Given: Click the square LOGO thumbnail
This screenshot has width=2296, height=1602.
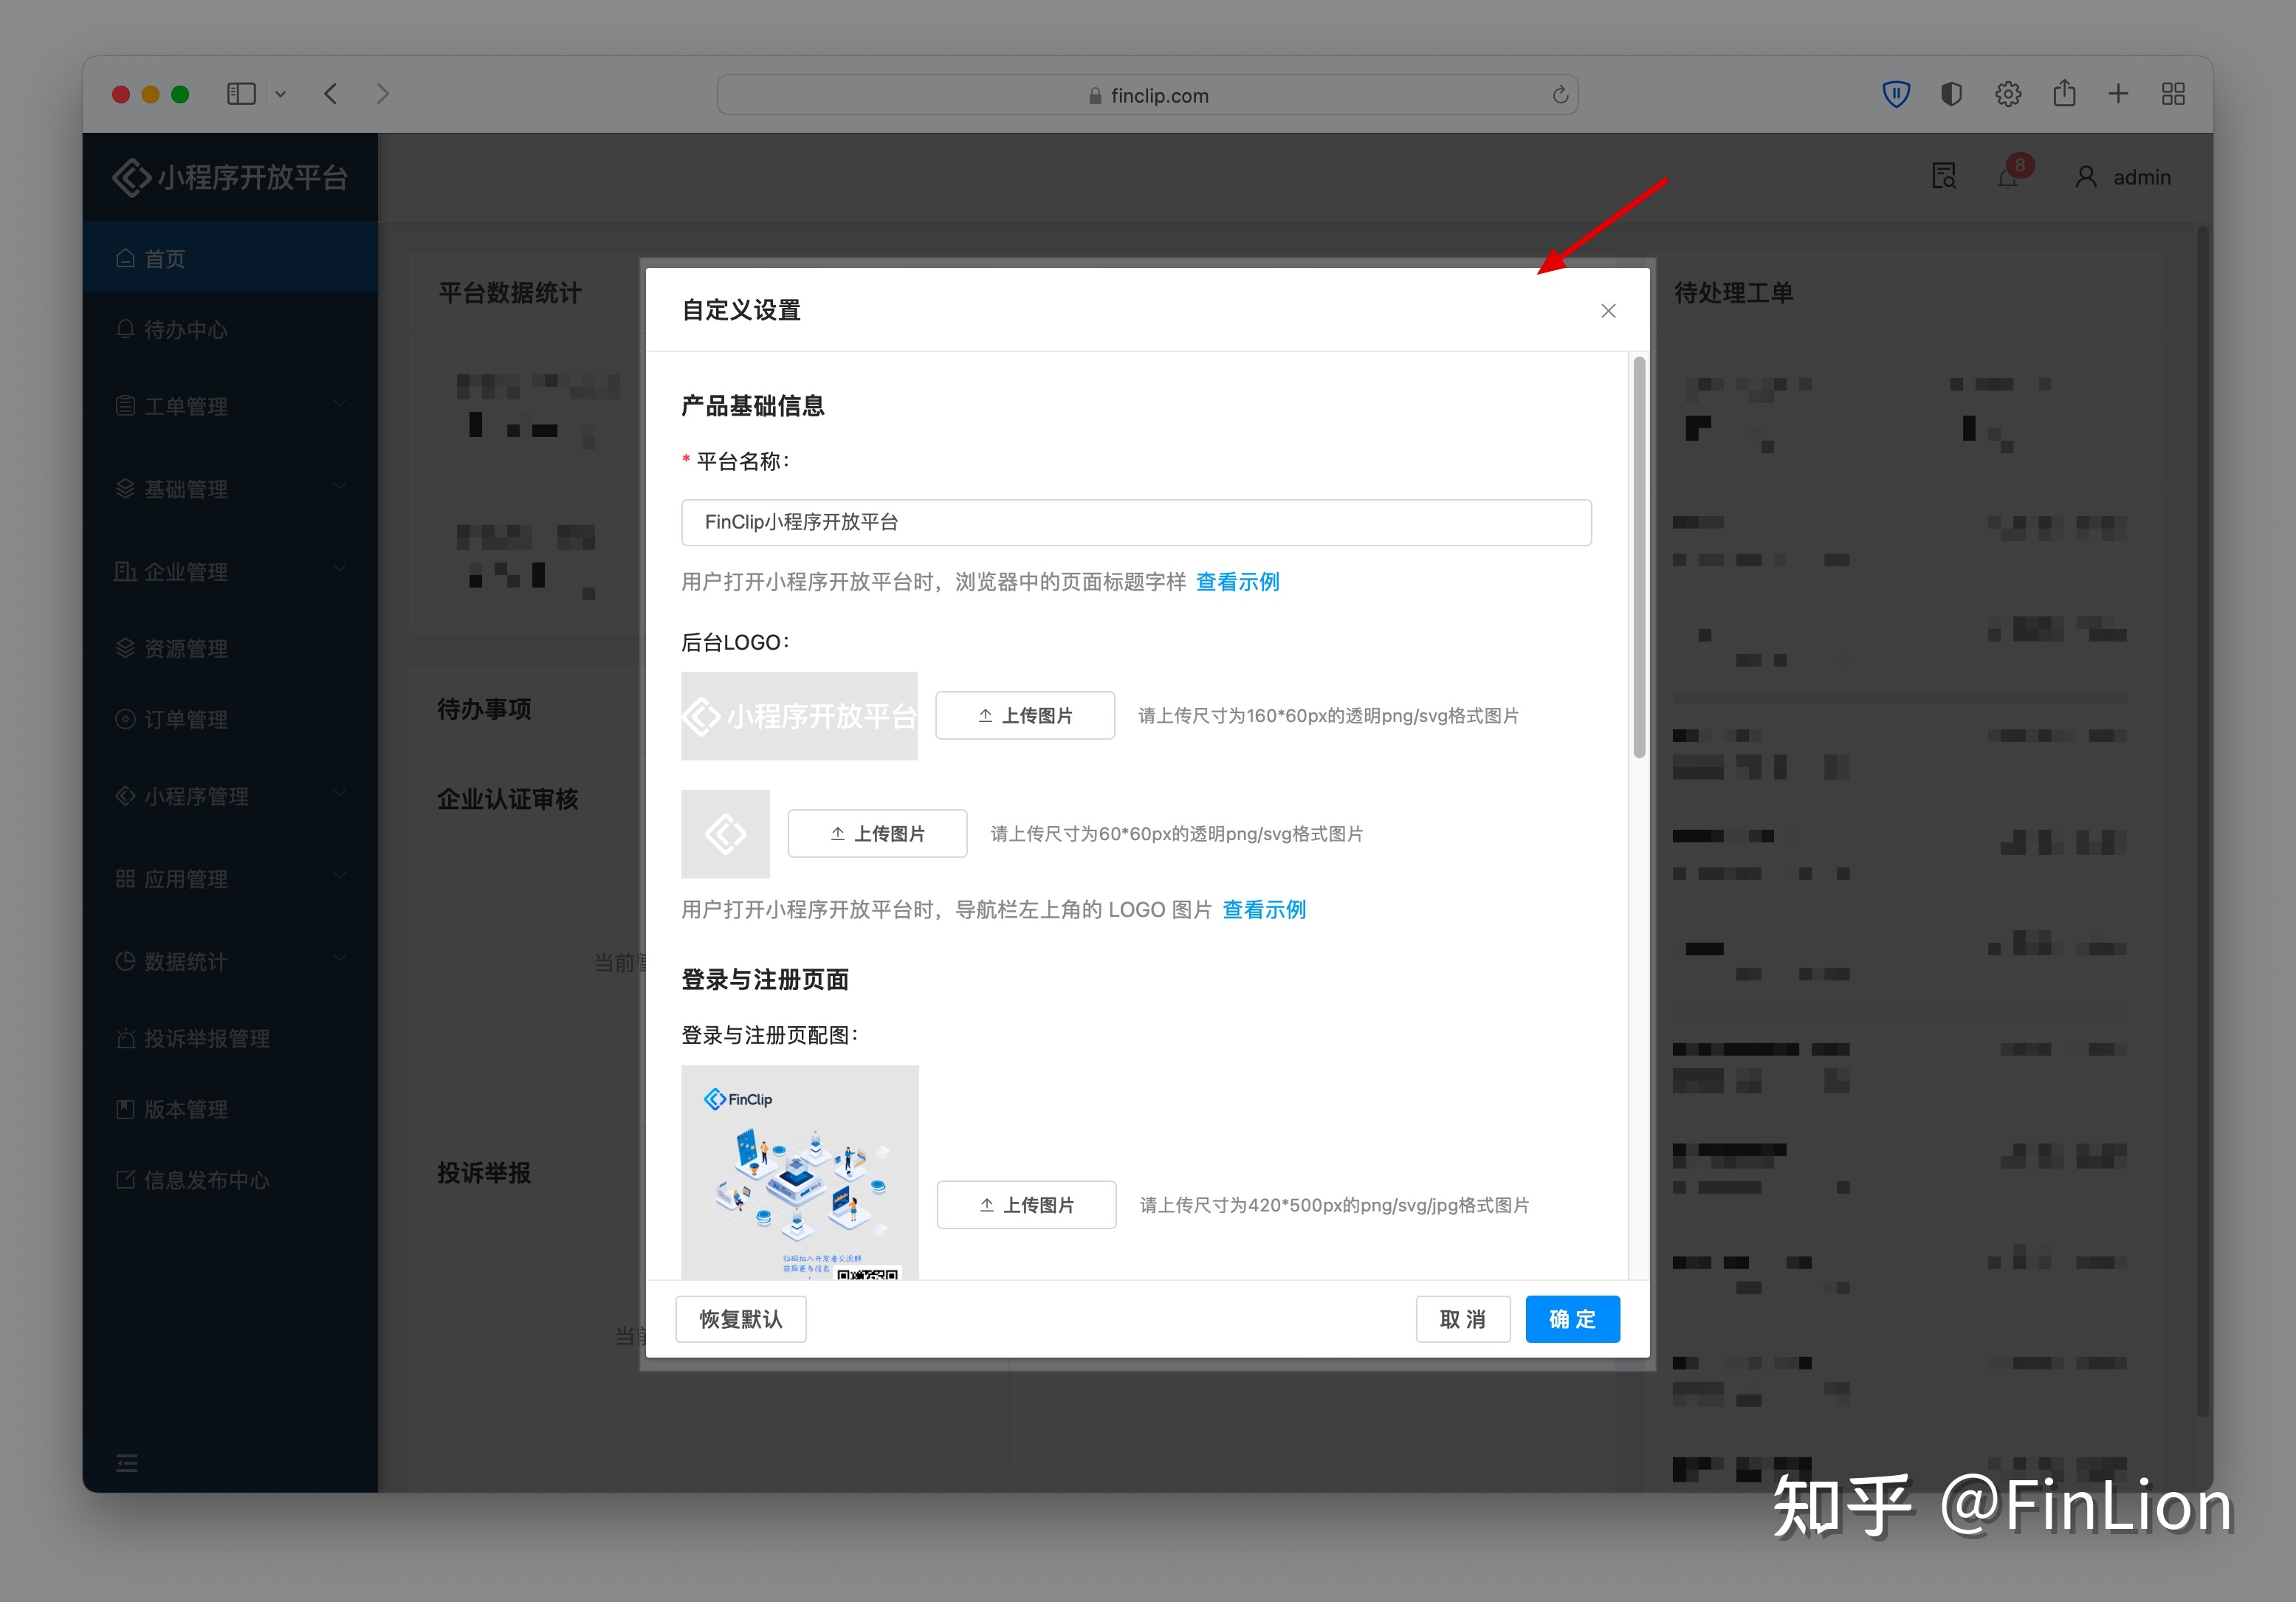Looking at the screenshot, I should 725,834.
